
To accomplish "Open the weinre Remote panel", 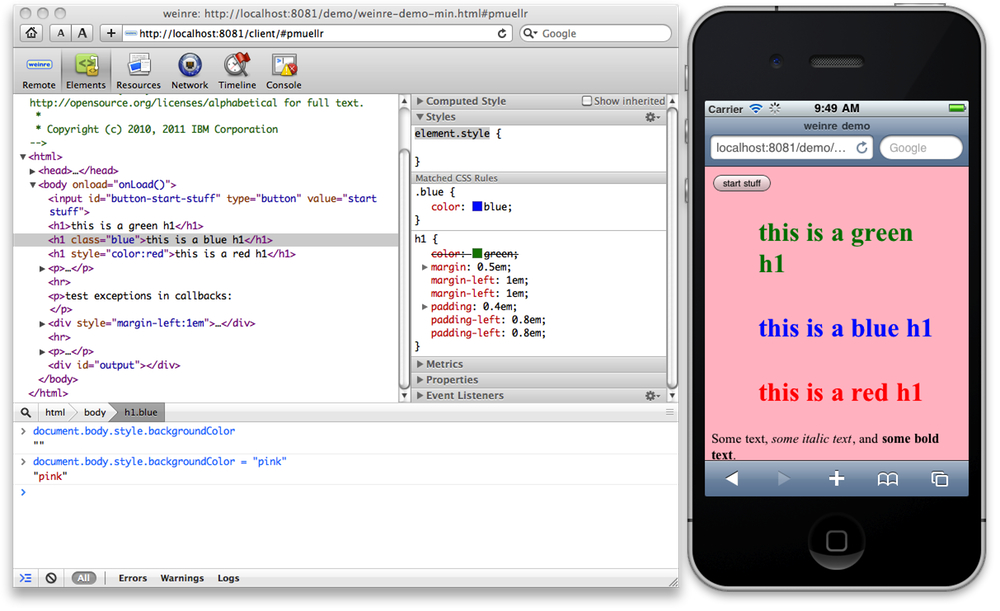I will [x=38, y=70].
